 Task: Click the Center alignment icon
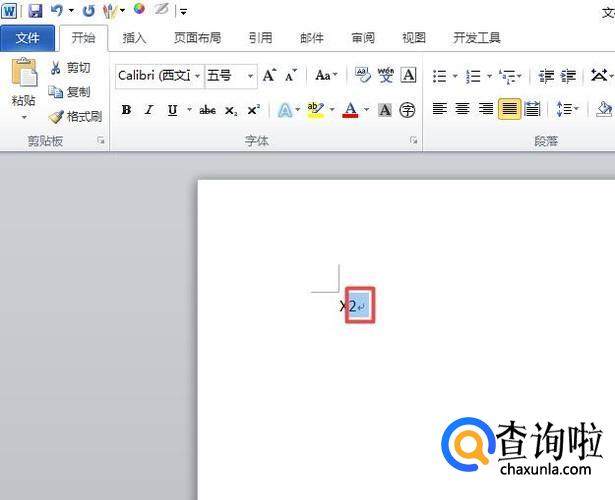click(x=463, y=110)
